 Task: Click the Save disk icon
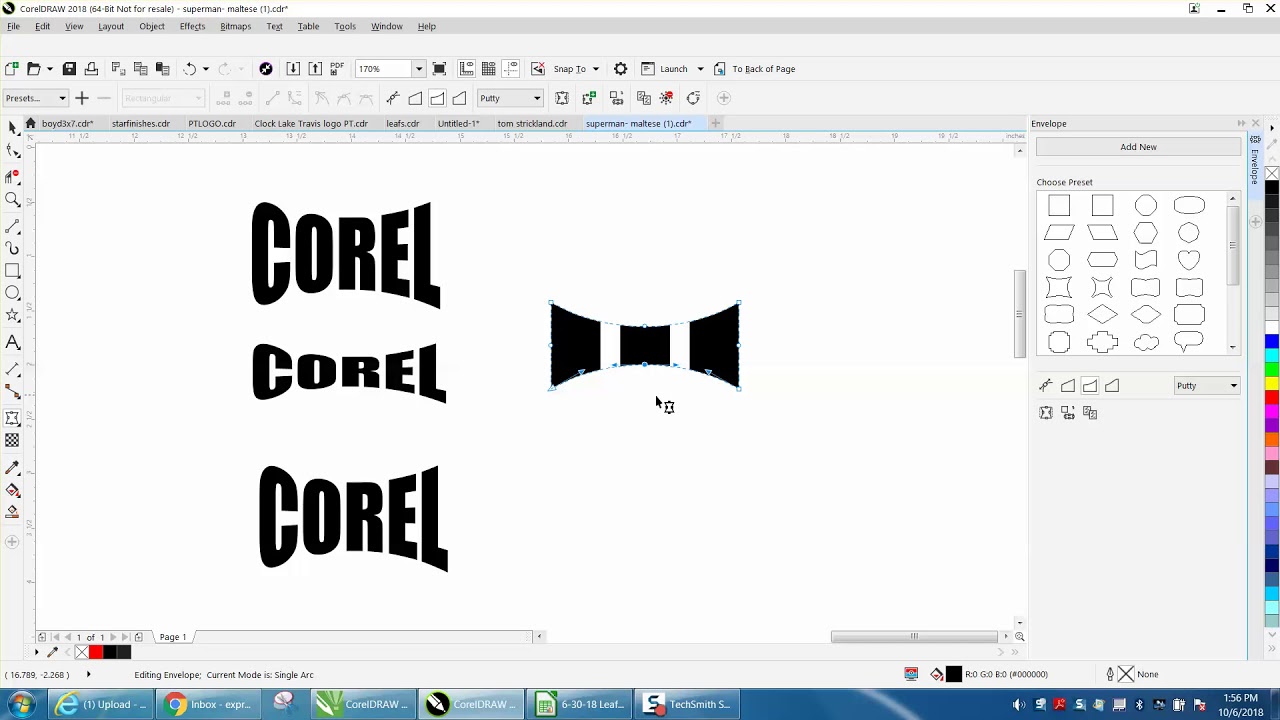pyautogui.click(x=69, y=69)
